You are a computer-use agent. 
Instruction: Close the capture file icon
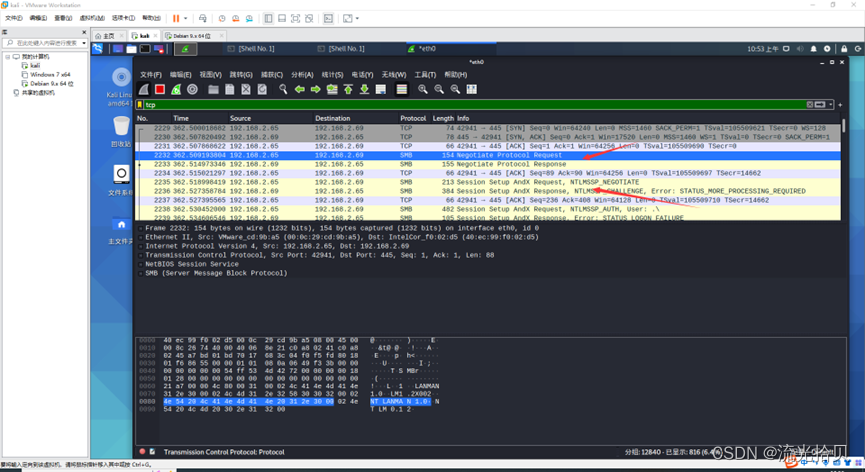pos(246,89)
